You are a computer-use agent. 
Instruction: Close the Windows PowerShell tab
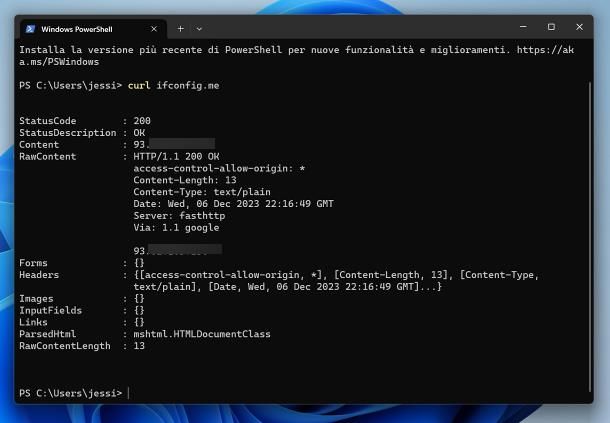(154, 29)
